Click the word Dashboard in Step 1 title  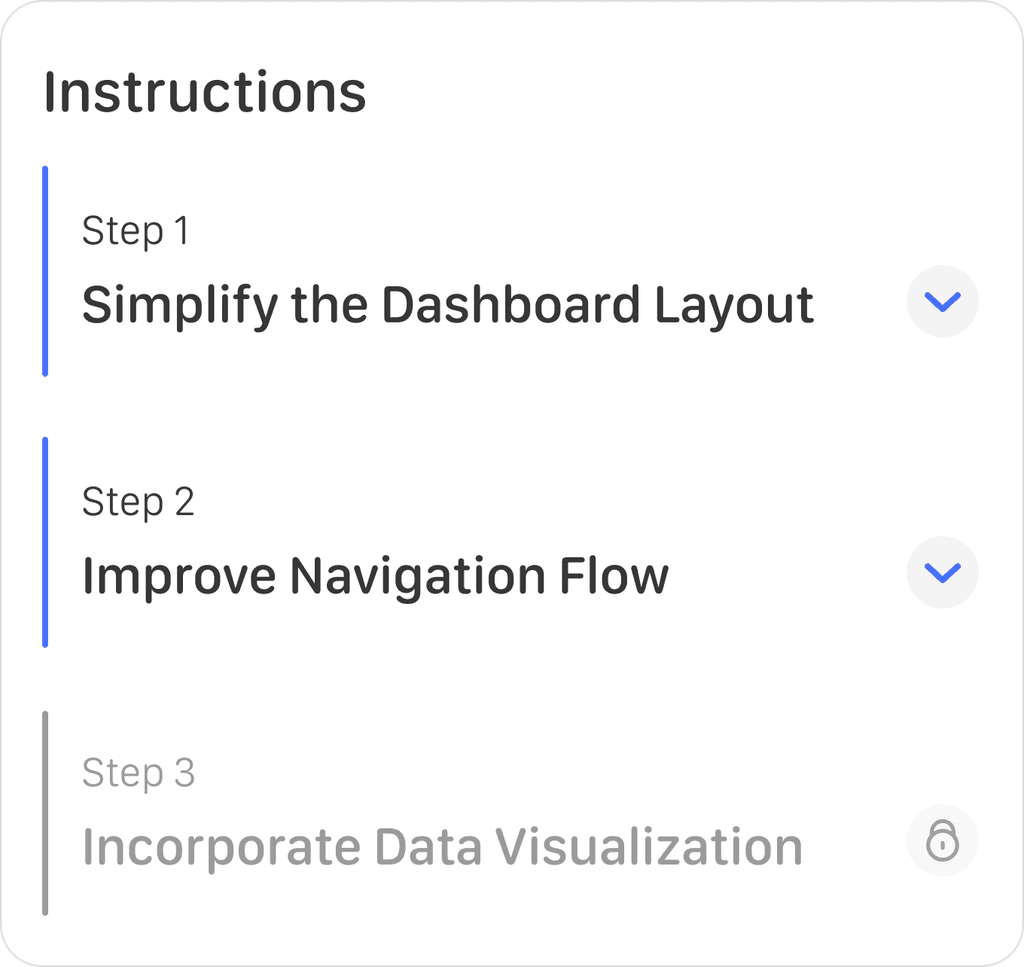click(x=510, y=305)
